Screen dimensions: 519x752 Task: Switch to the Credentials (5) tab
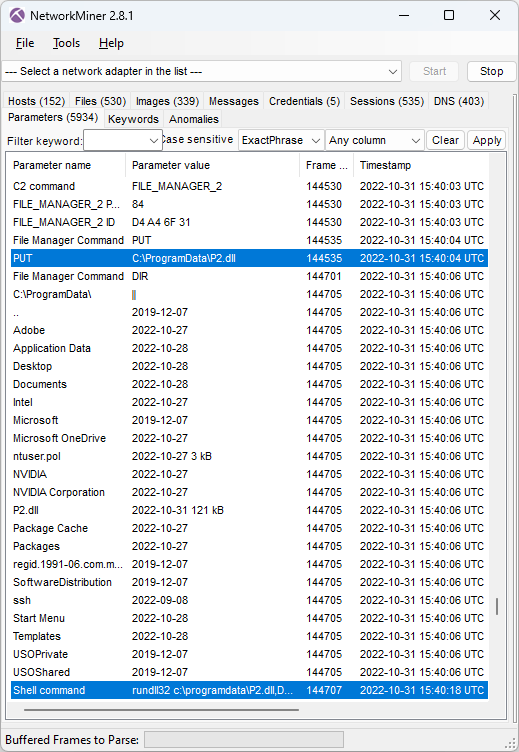(304, 101)
